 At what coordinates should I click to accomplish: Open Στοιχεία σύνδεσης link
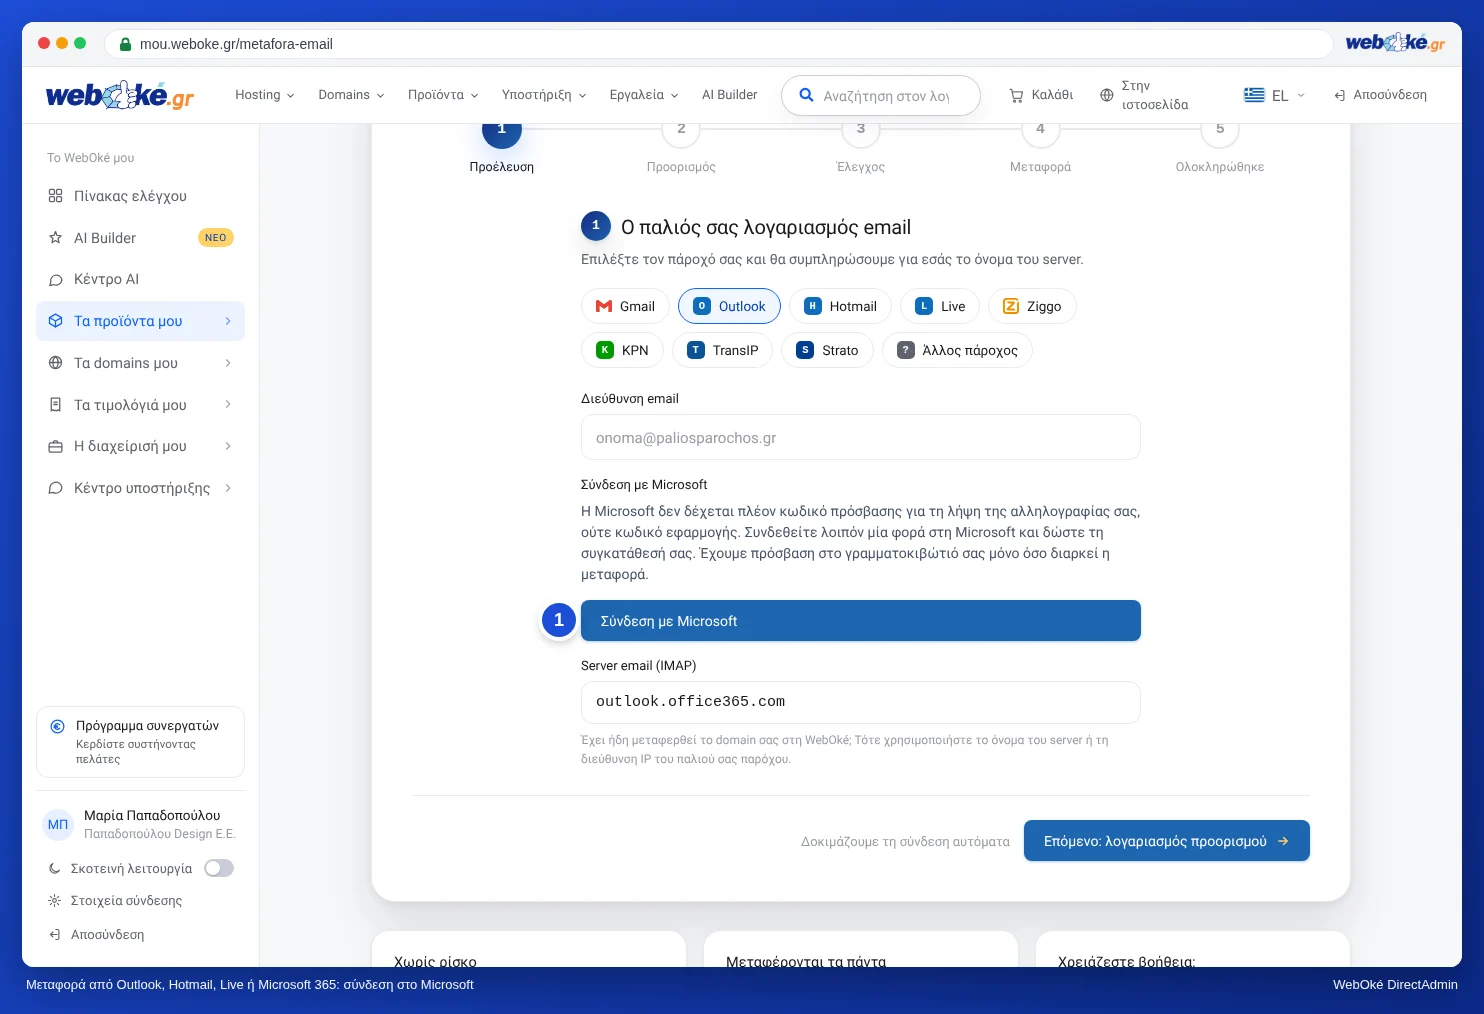[x=115, y=900]
